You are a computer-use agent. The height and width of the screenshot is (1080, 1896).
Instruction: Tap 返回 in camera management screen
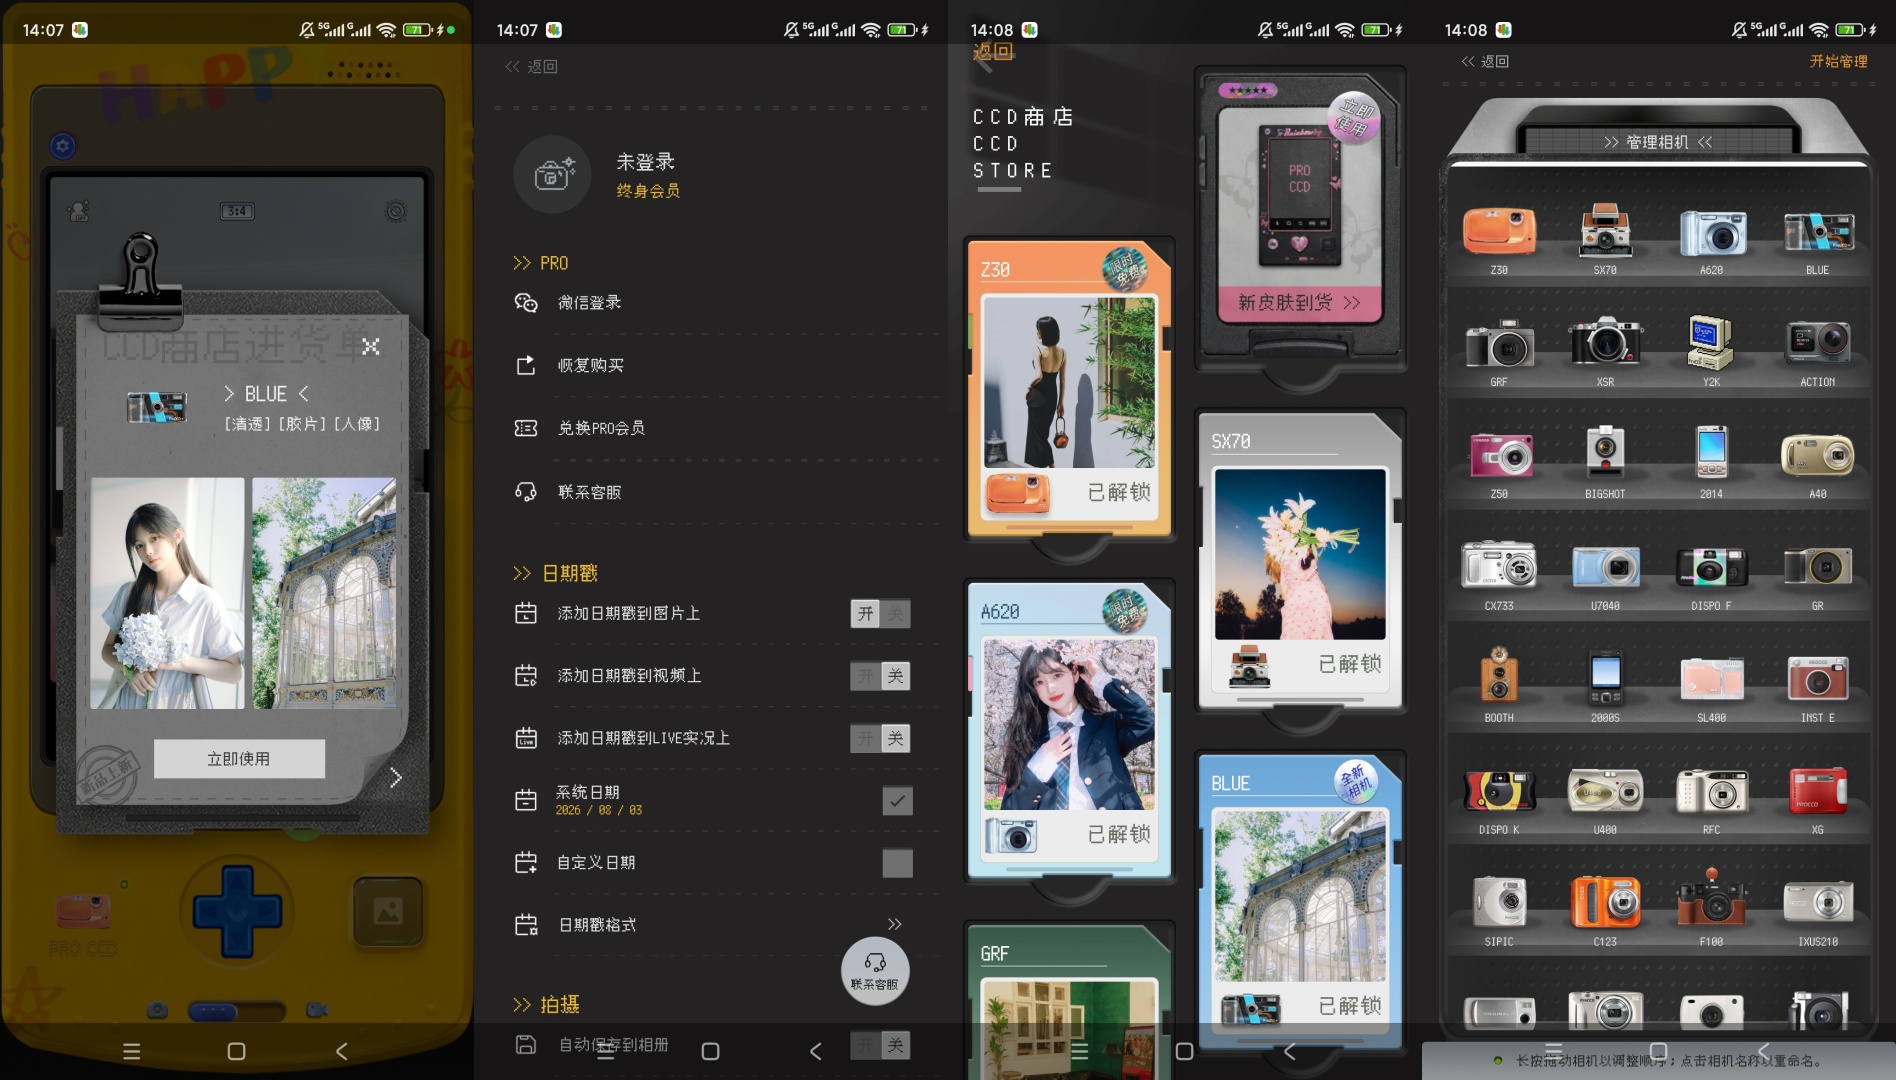[1485, 61]
